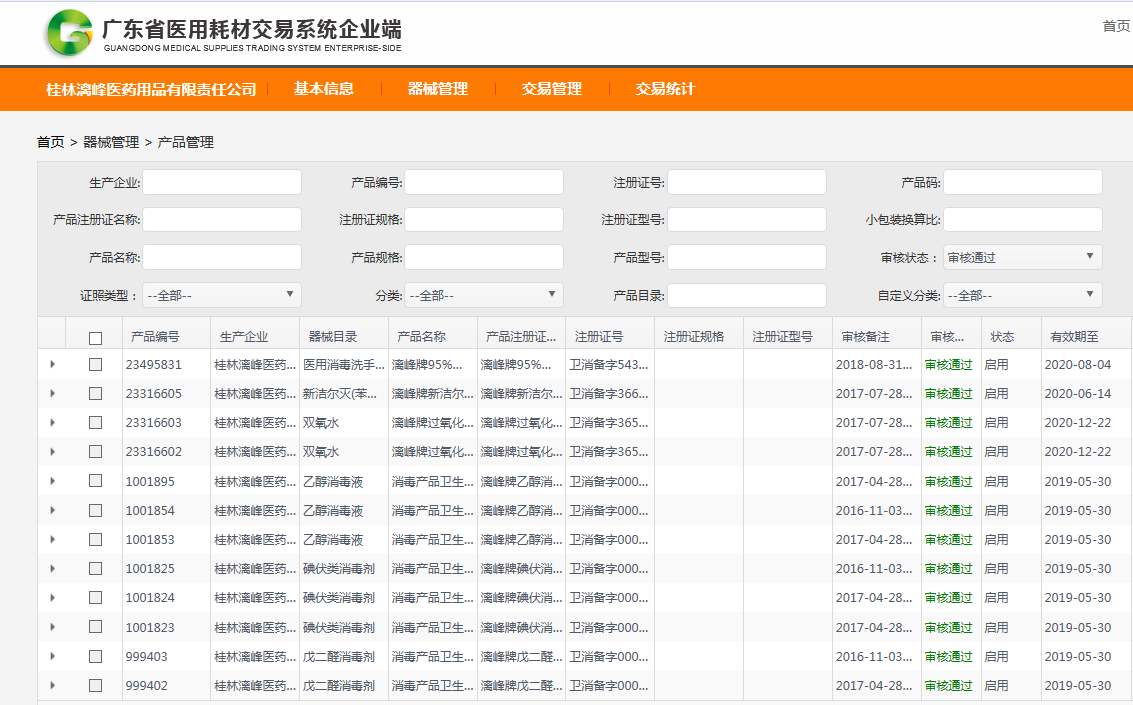Check the box for product 23316605

[95, 394]
